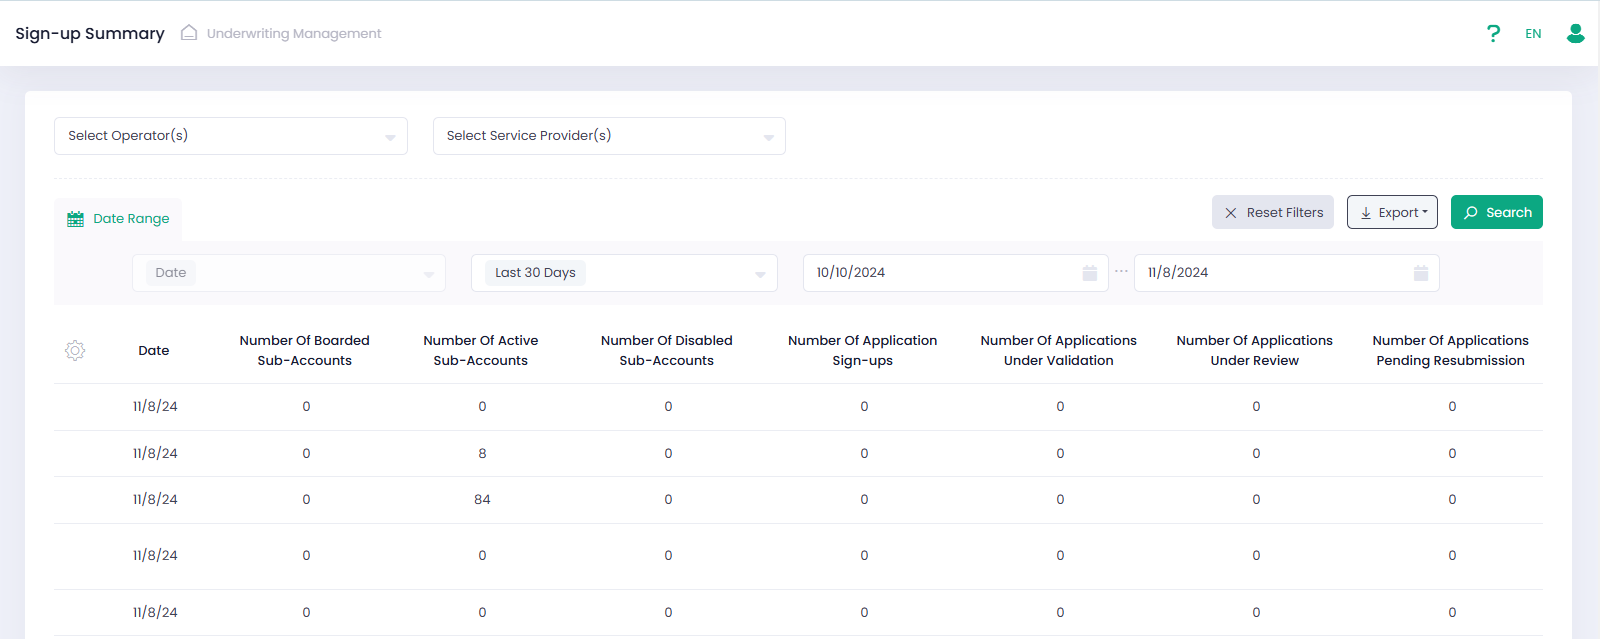The width and height of the screenshot is (1600, 639).
Task: Click into the end date field
Action: [1270, 273]
